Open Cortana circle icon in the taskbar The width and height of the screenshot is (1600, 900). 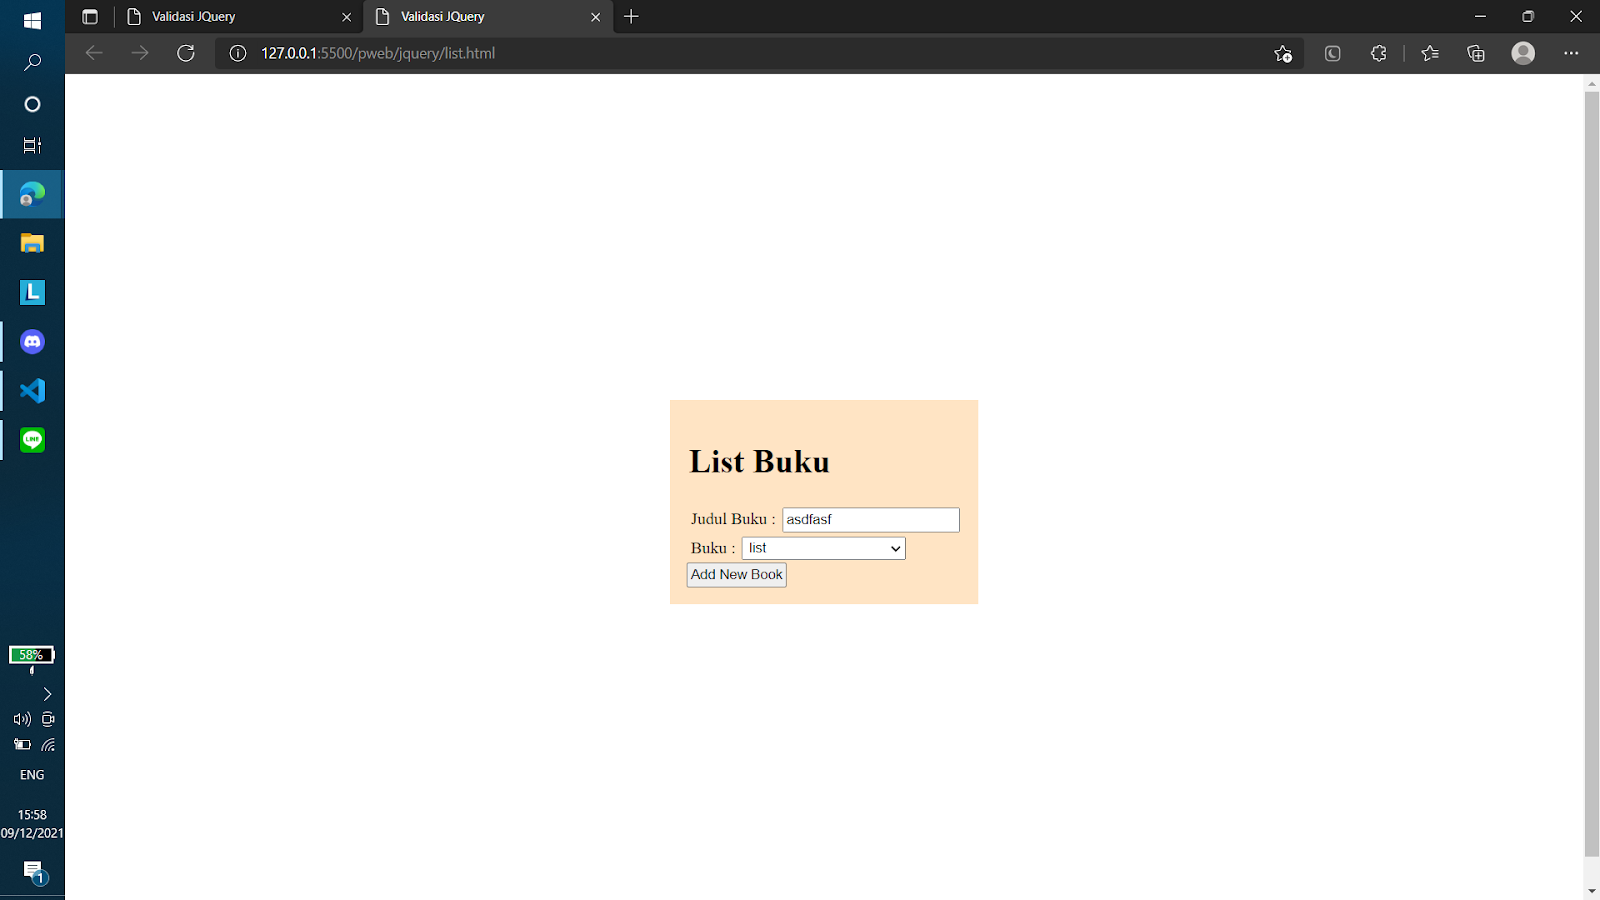pyautogui.click(x=32, y=104)
